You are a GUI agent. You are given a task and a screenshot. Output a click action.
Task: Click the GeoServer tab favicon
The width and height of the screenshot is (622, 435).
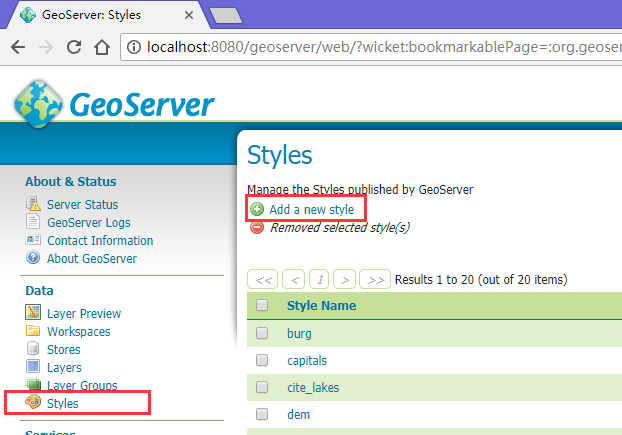pyautogui.click(x=28, y=15)
